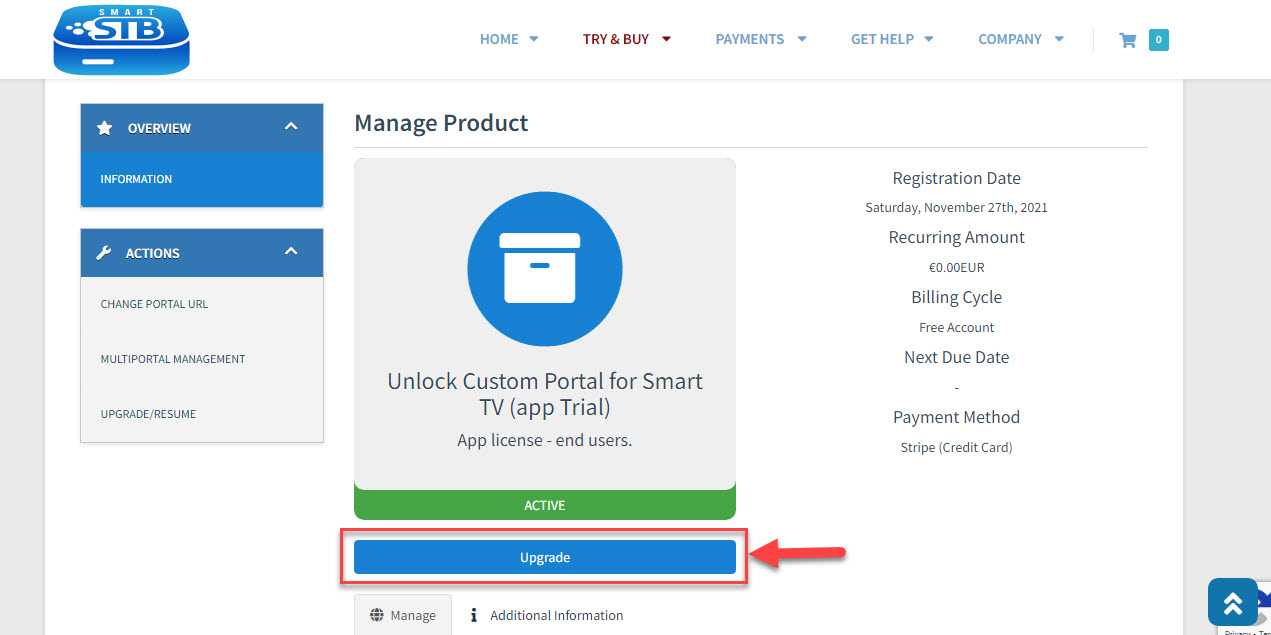The width and height of the screenshot is (1271, 635).
Task: Click the cart item count badge
Action: (x=1158, y=40)
